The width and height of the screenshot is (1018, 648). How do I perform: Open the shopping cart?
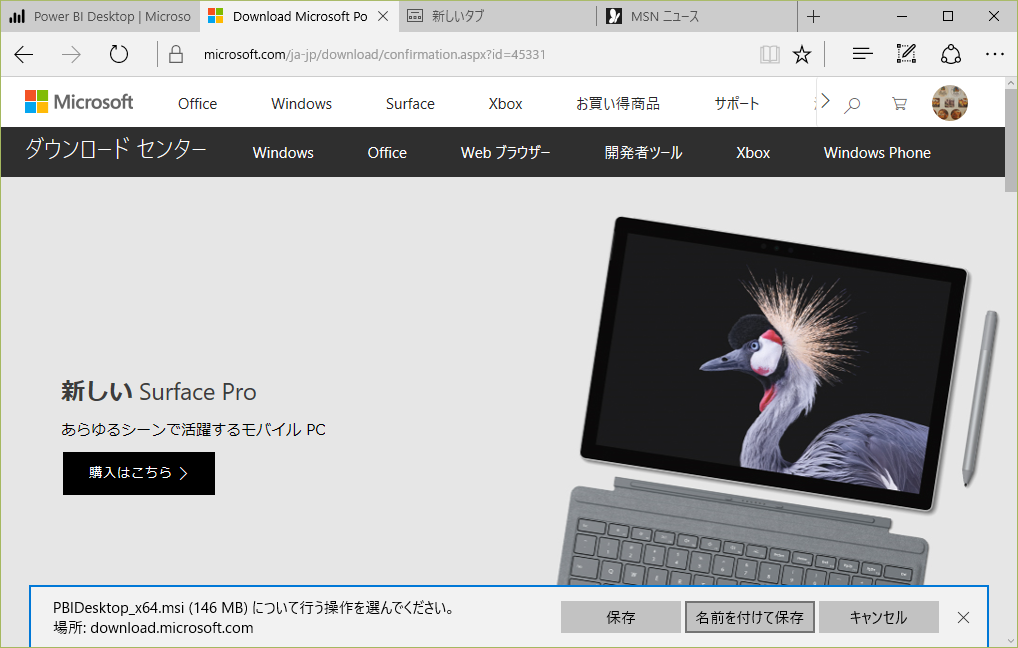[x=899, y=103]
